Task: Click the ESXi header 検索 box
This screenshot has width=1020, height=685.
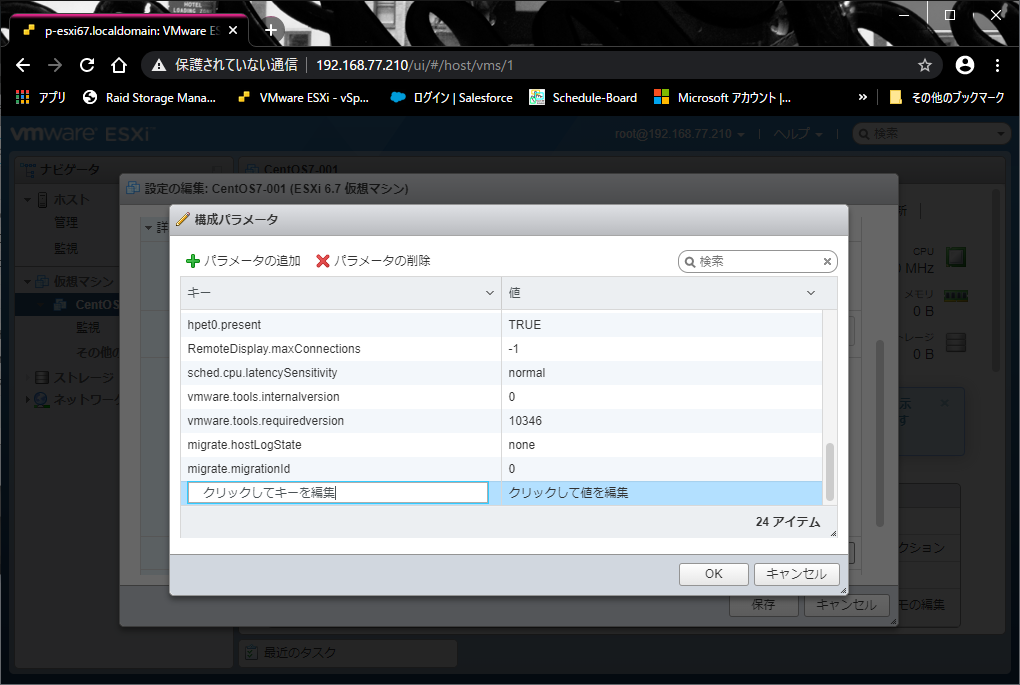Action: pos(932,134)
